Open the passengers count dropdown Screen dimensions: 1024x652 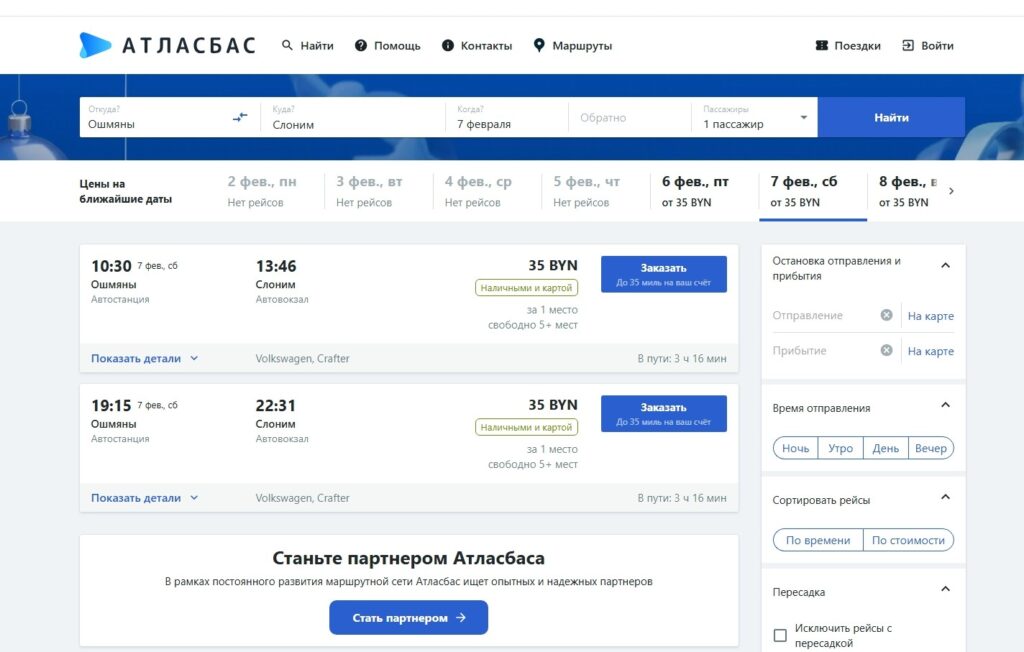pyautogui.click(x=803, y=118)
